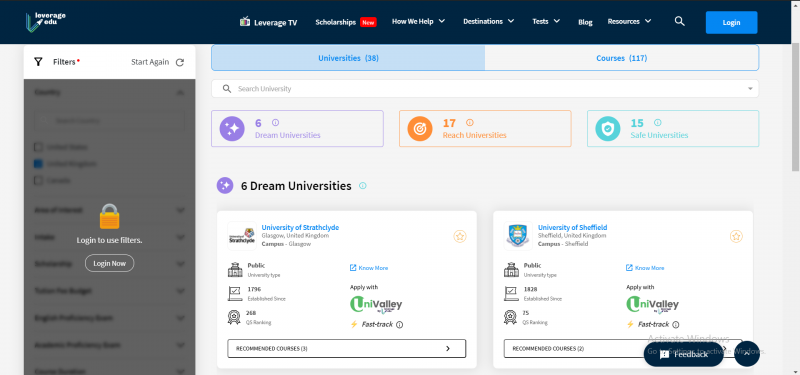Image resolution: width=800 pixels, height=375 pixels.
Task: Shortlist University of Sheffield with star icon
Action: pos(736,236)
